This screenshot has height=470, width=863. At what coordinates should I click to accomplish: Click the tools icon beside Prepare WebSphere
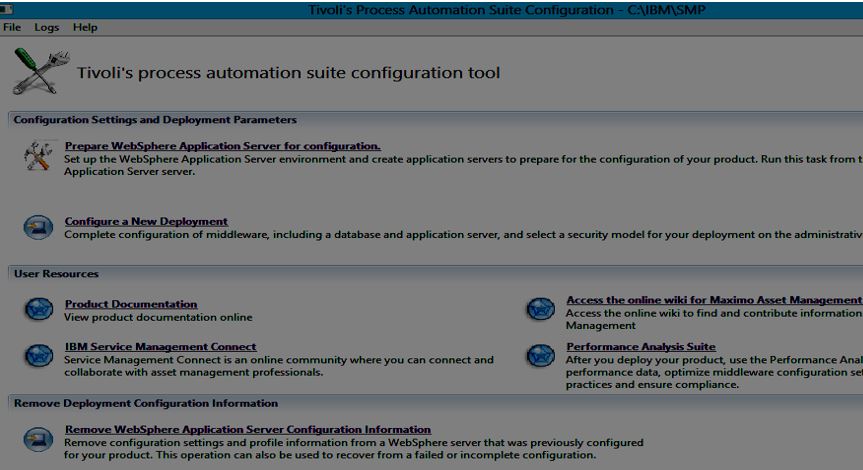pos(38,155)
